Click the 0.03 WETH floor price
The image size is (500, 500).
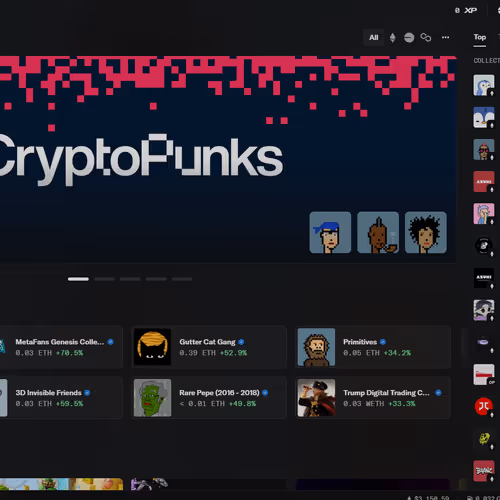[x=364, y=403]
